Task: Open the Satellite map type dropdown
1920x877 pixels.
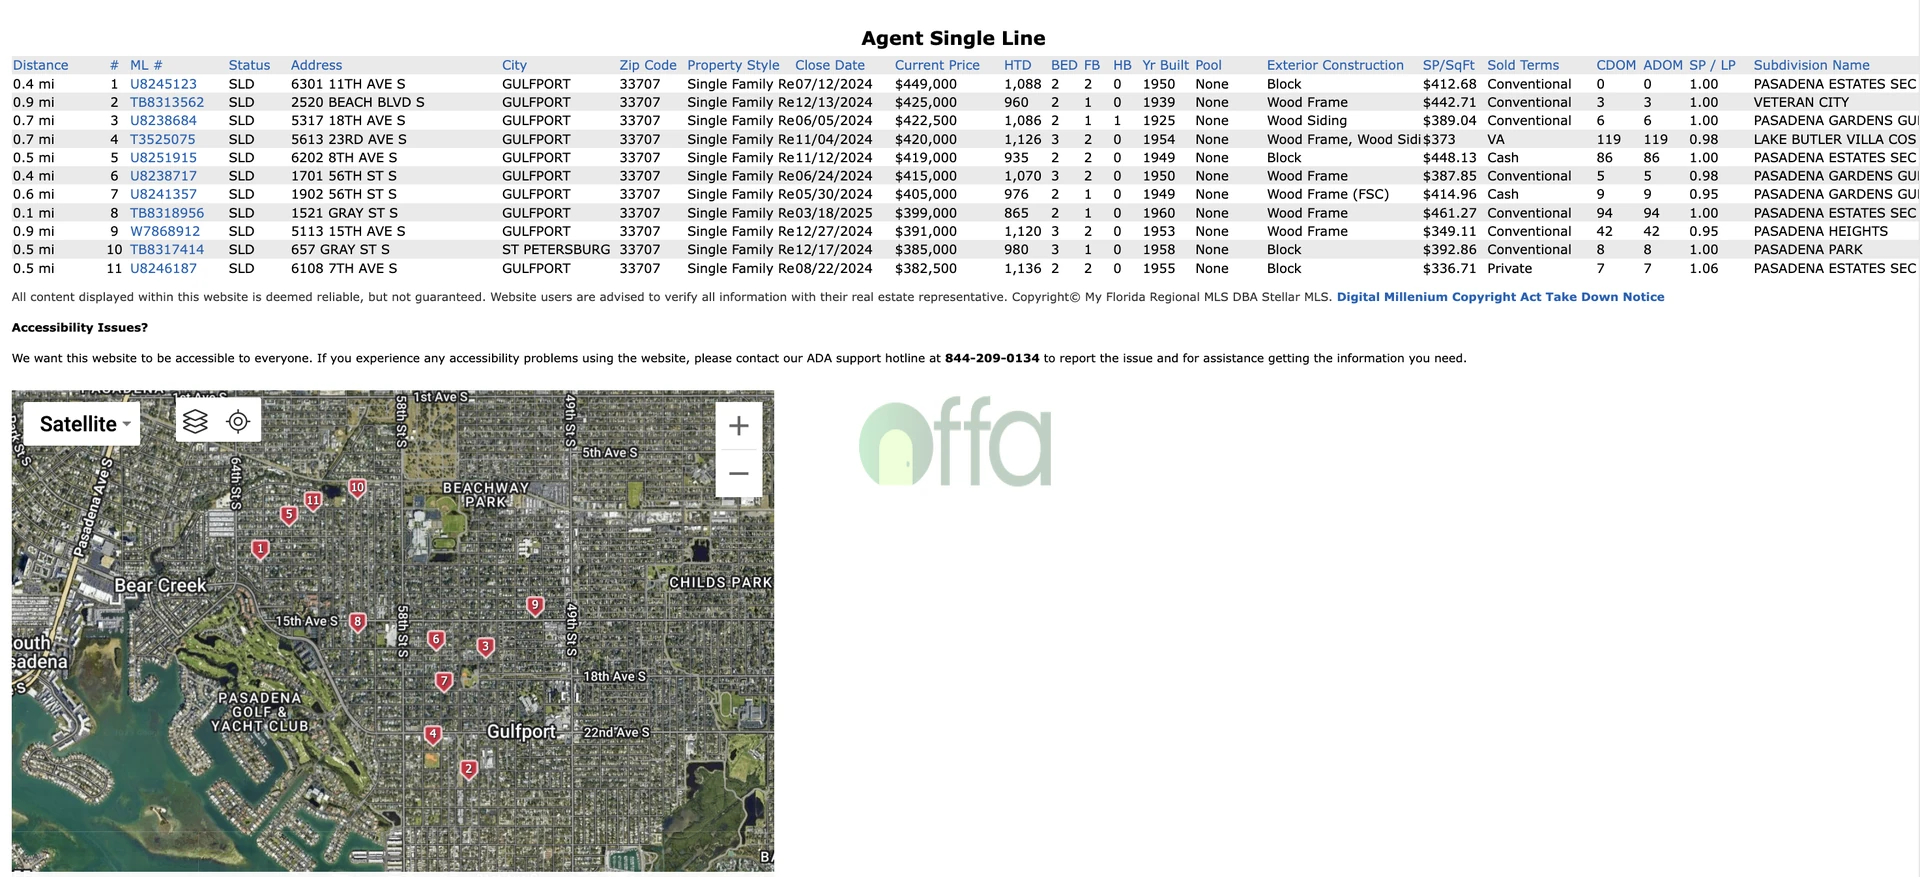Action: pos(82,424)
